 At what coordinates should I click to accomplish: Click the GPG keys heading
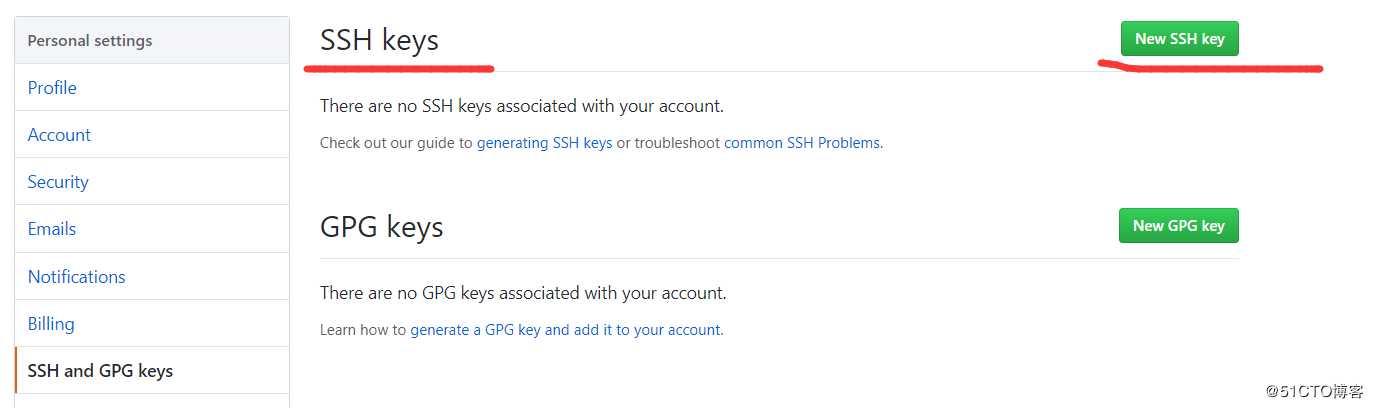[381, 227]
